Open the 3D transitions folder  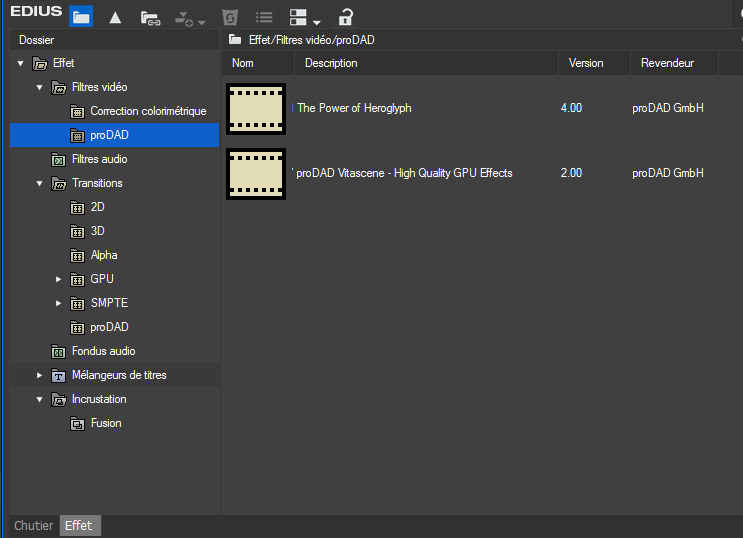[97, 231]
